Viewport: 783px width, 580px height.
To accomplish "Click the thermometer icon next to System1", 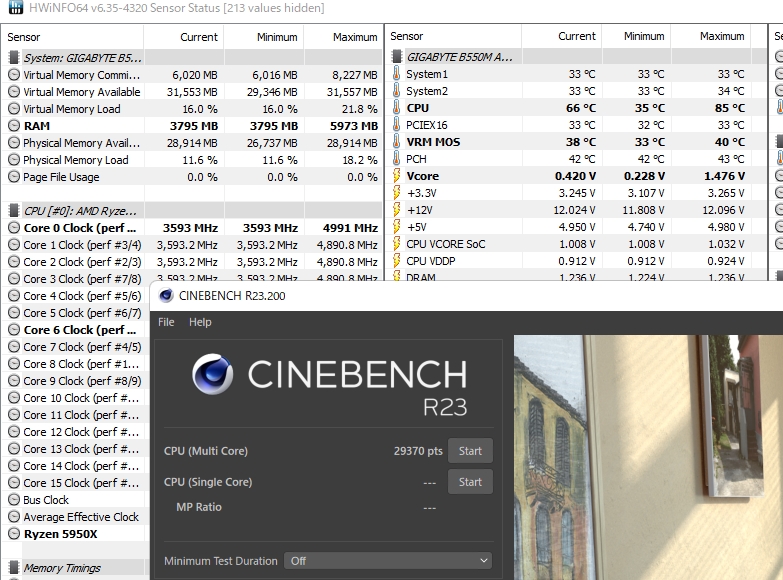I will tap(396, 73).
